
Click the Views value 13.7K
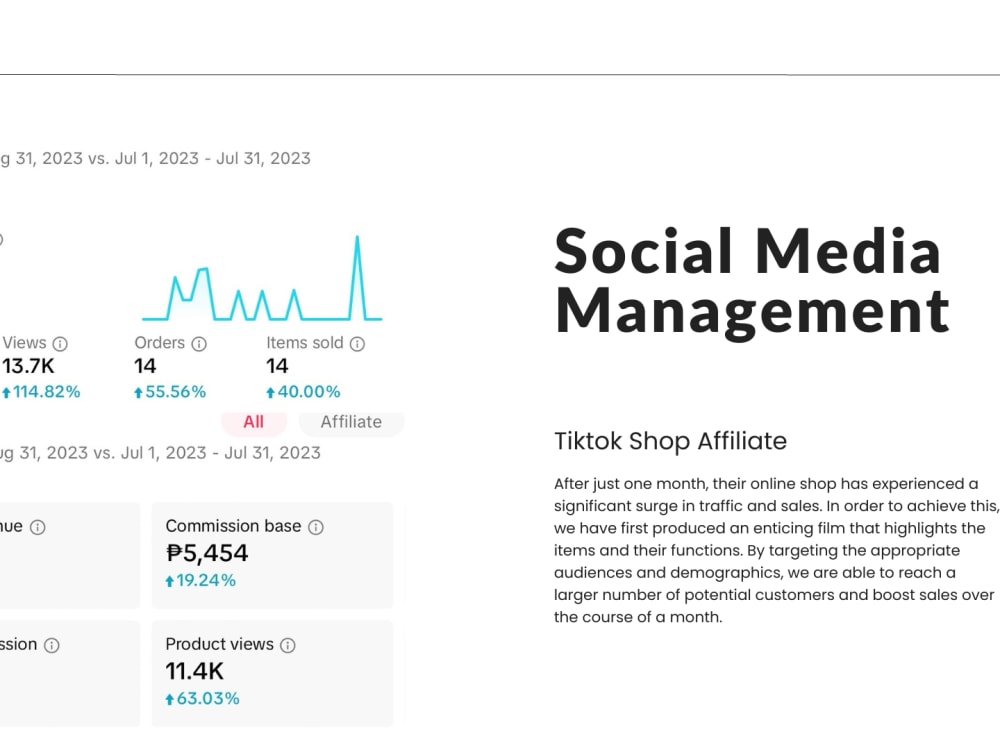(28, 366)
